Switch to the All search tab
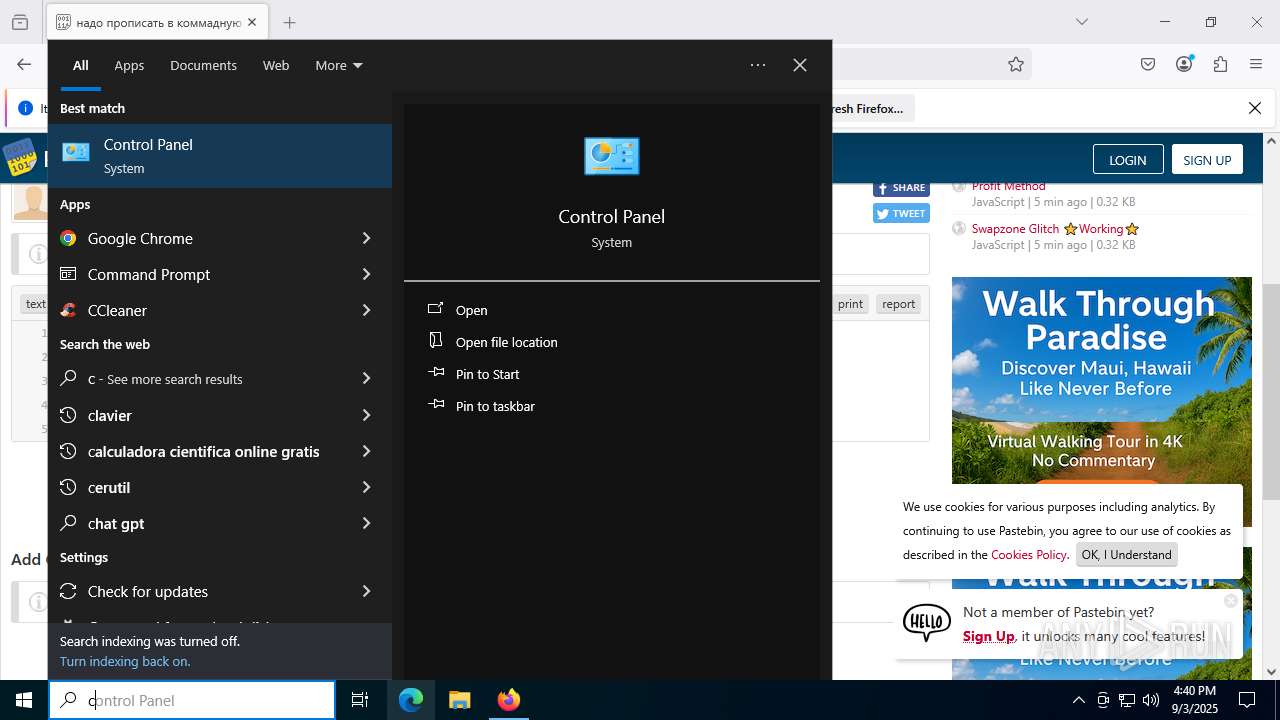 (x=81, y=65)
